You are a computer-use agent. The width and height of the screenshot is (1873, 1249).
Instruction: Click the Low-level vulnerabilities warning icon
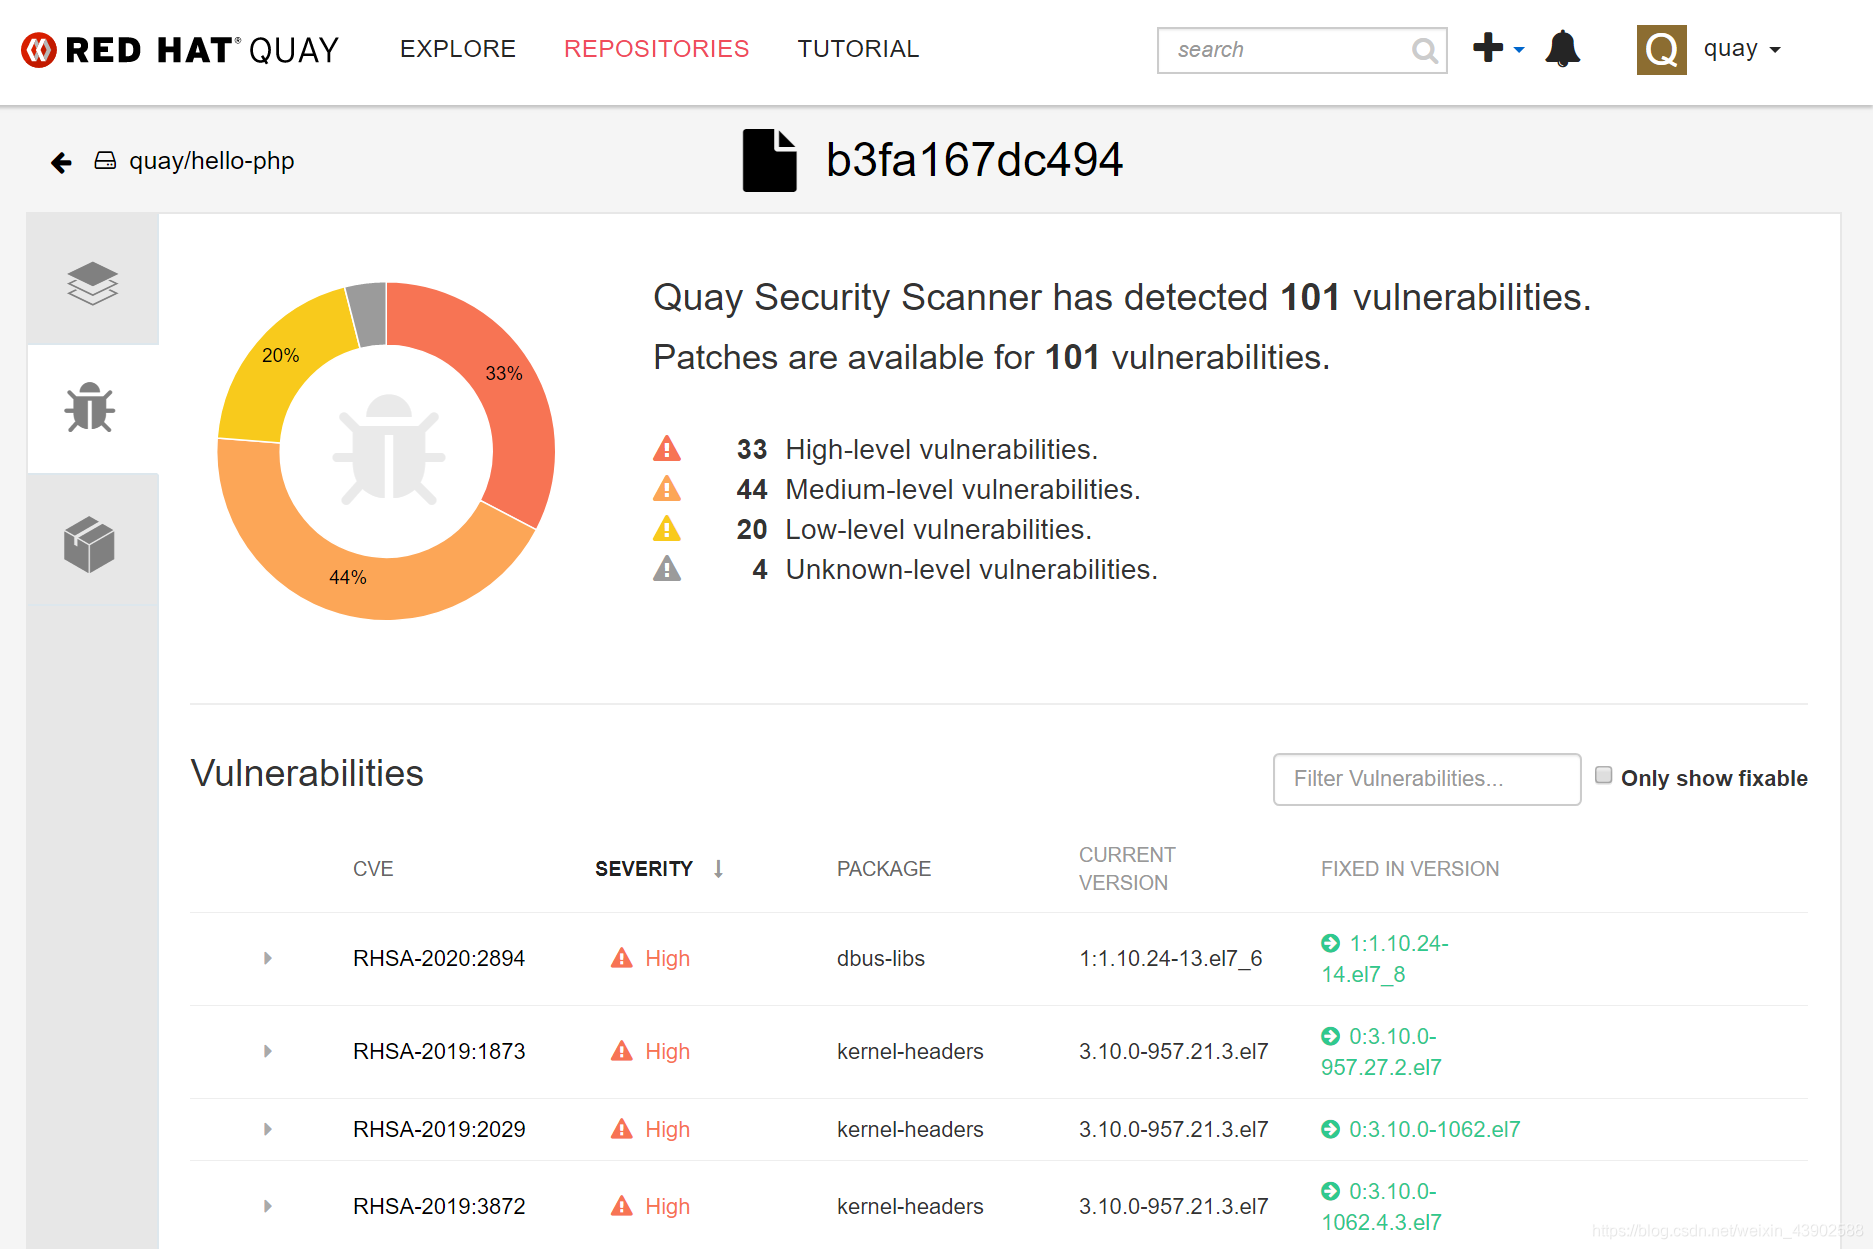pos(667,529)
